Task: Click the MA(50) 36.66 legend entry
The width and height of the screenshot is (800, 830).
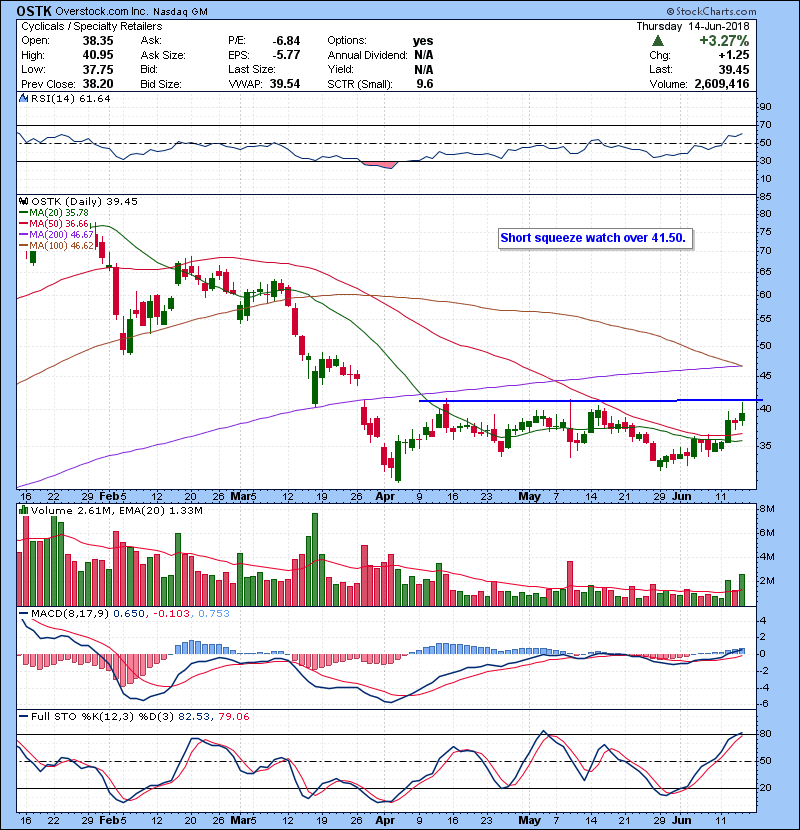Action: pyautogui.click(x=59, y=223)
